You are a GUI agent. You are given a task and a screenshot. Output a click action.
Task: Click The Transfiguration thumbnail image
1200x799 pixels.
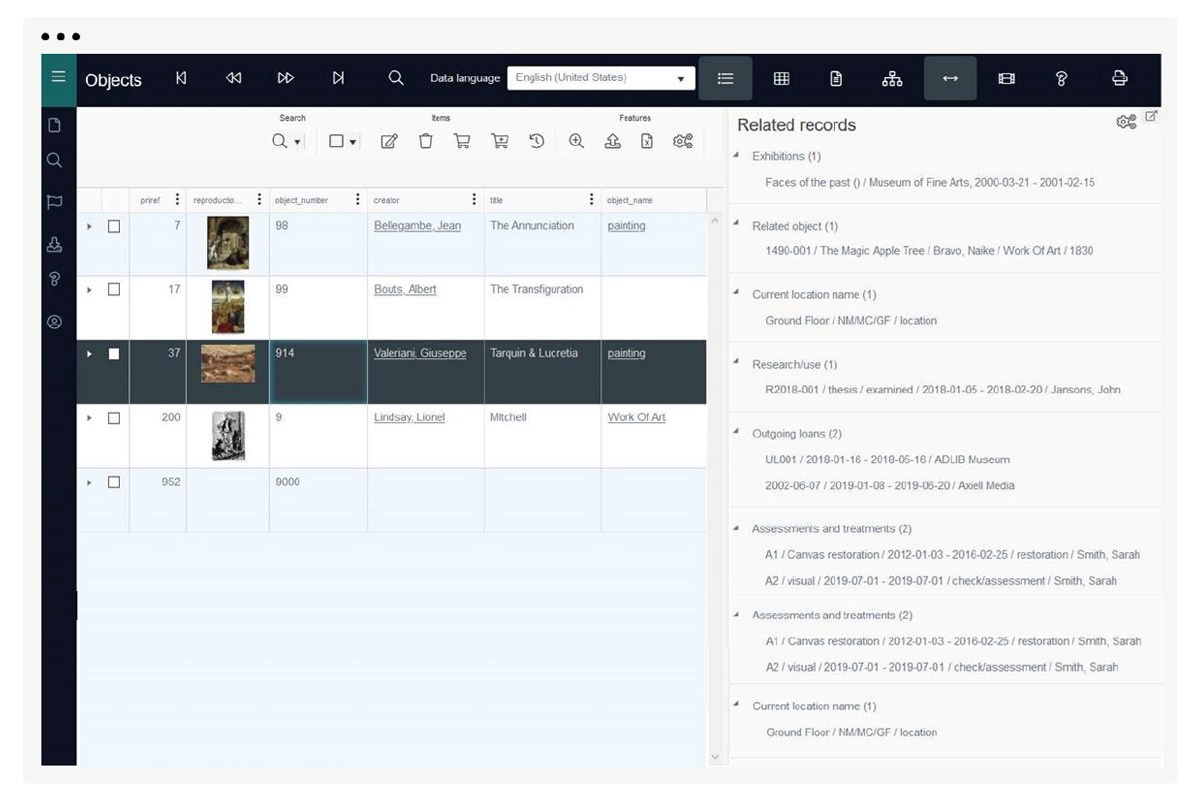(228, 307)
